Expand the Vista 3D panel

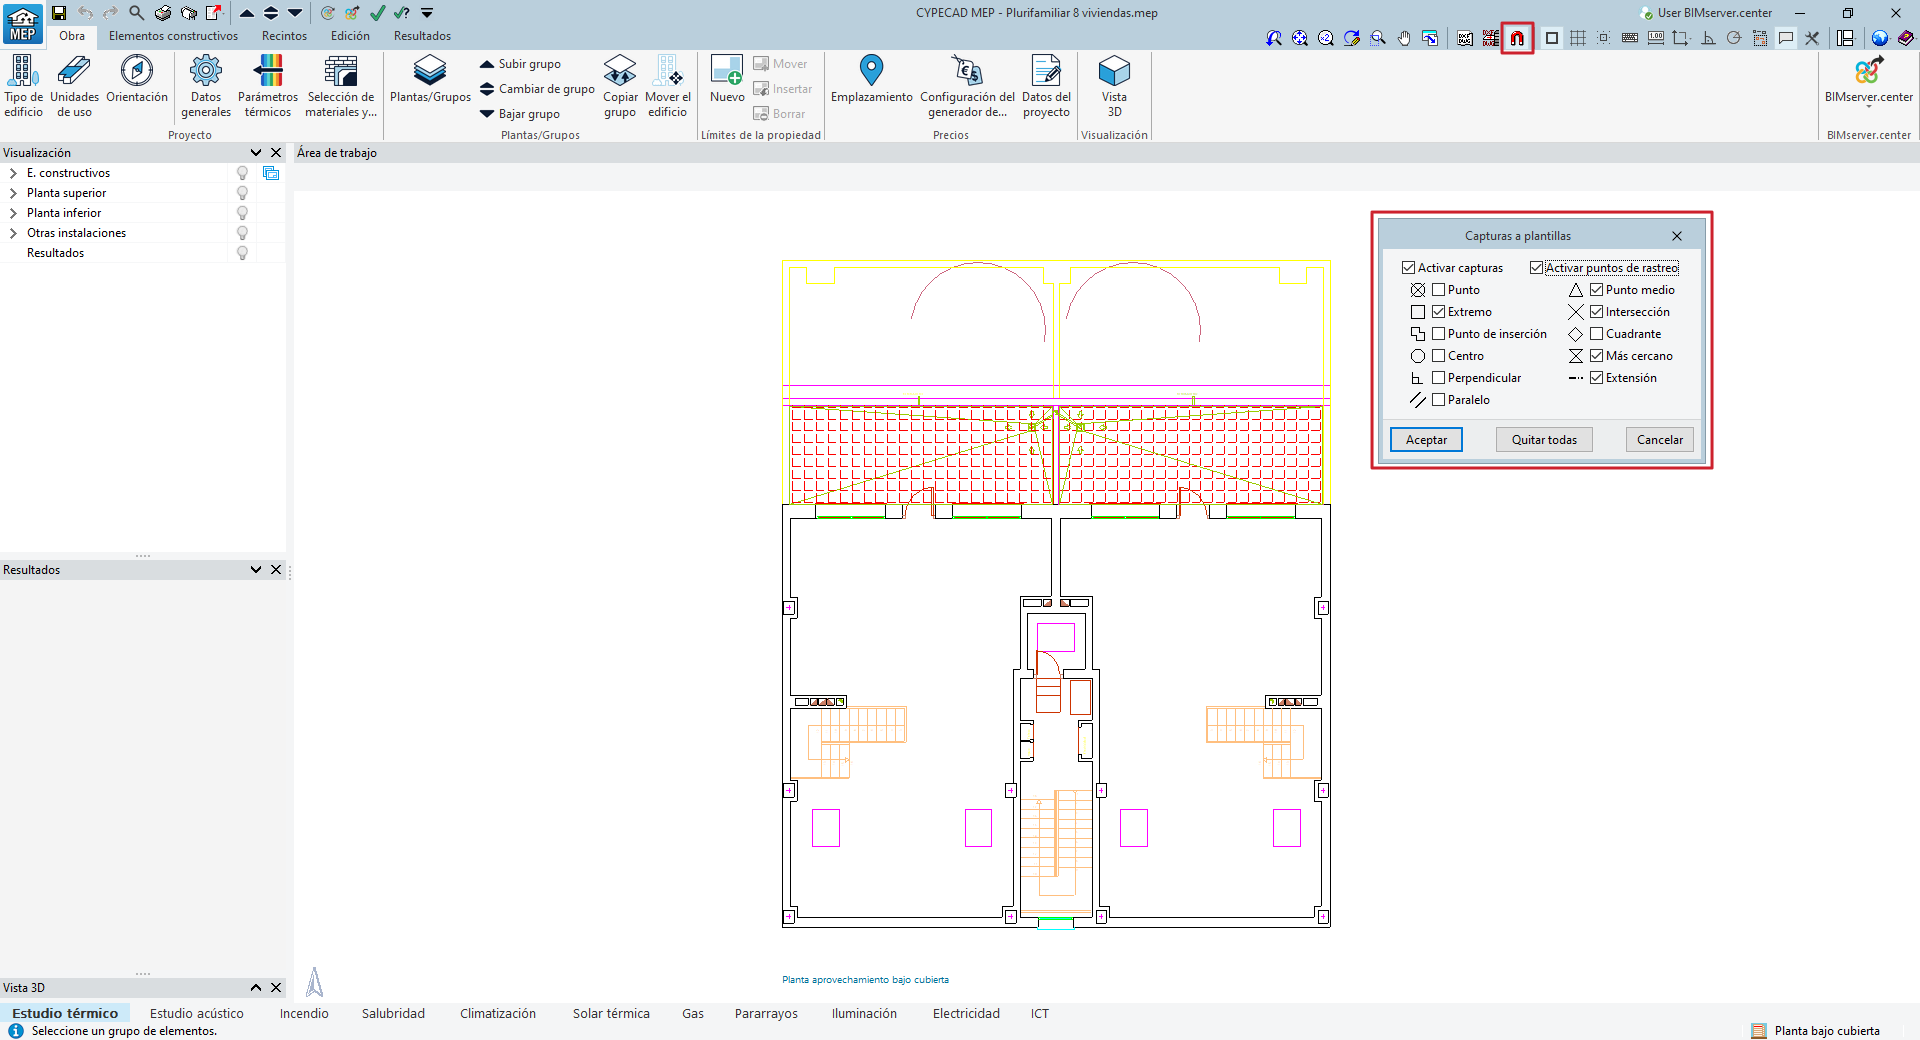point(256,988)
